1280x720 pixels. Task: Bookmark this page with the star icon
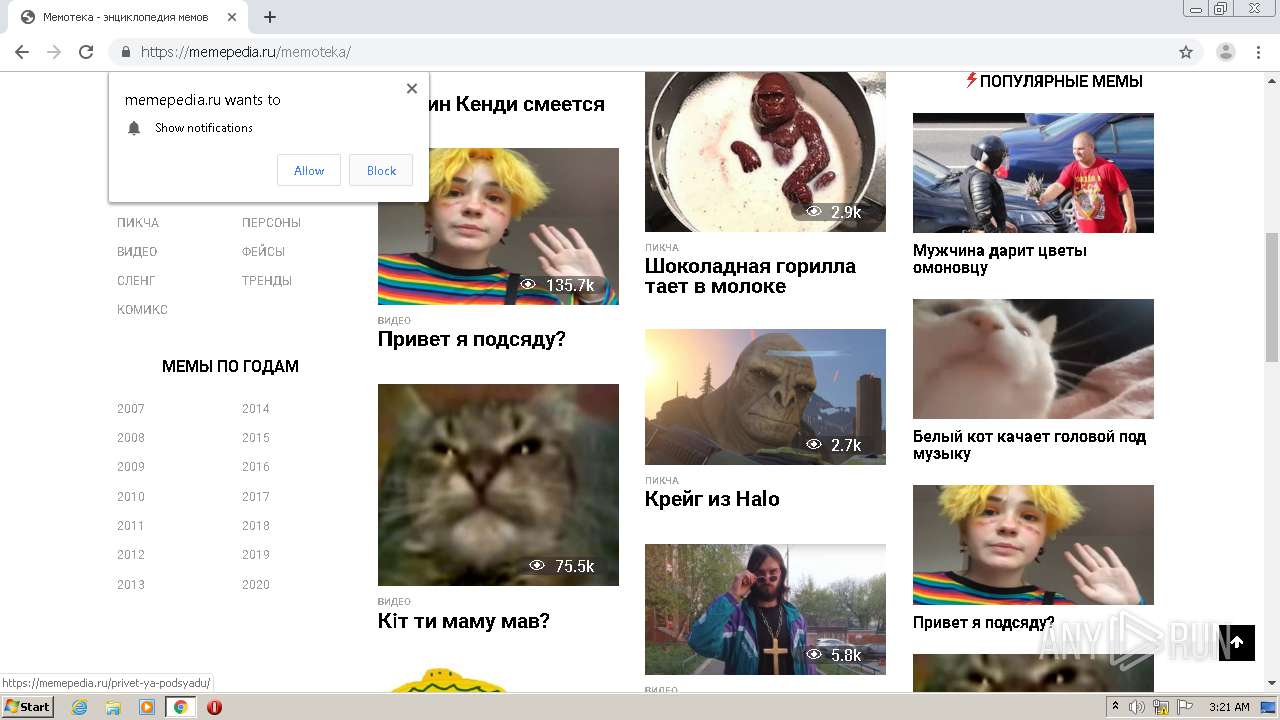click(1186, 52)
